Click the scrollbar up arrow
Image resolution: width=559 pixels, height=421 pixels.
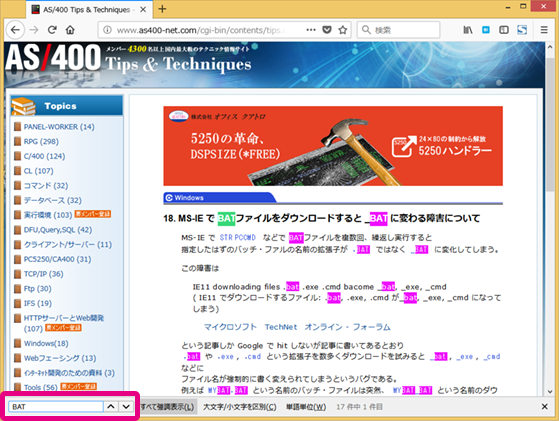point(549,46)
